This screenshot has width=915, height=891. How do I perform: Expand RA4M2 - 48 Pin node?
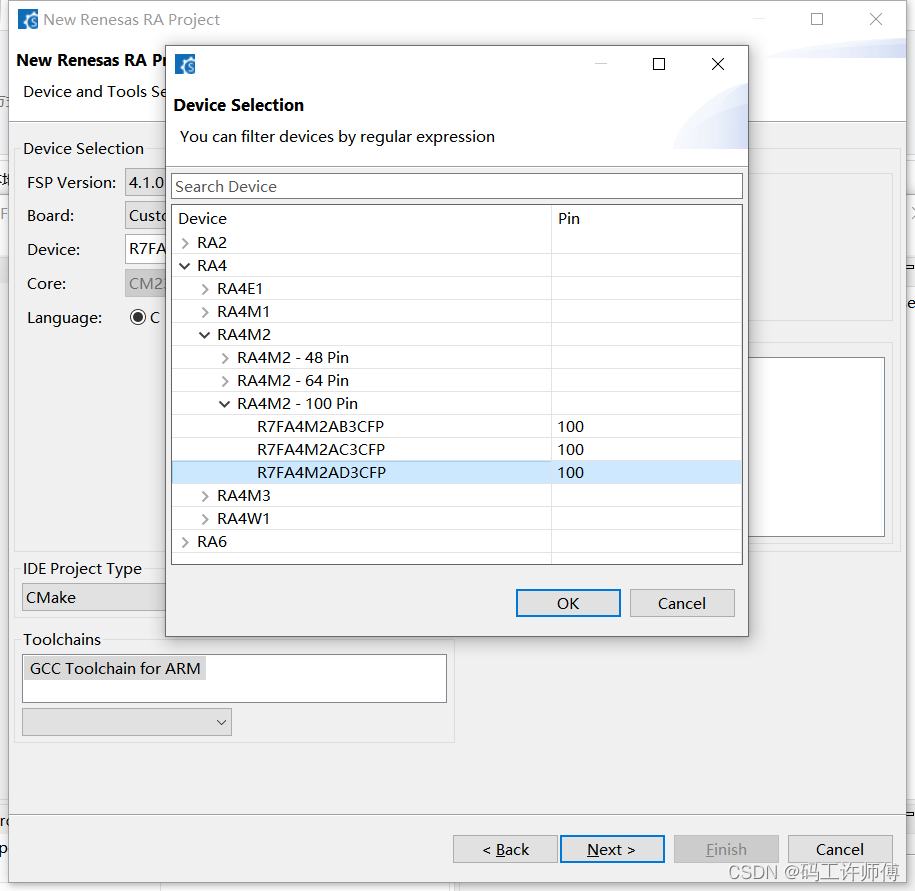225,358
